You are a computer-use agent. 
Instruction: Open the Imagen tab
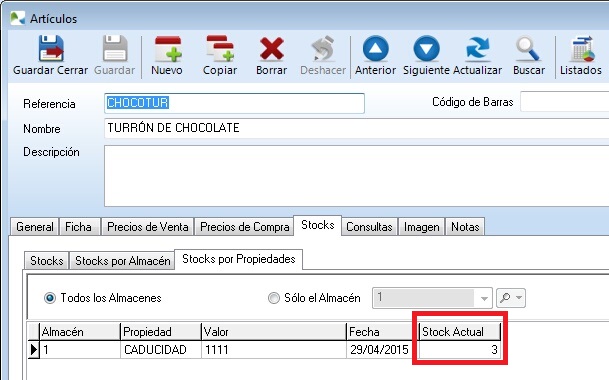422,227
